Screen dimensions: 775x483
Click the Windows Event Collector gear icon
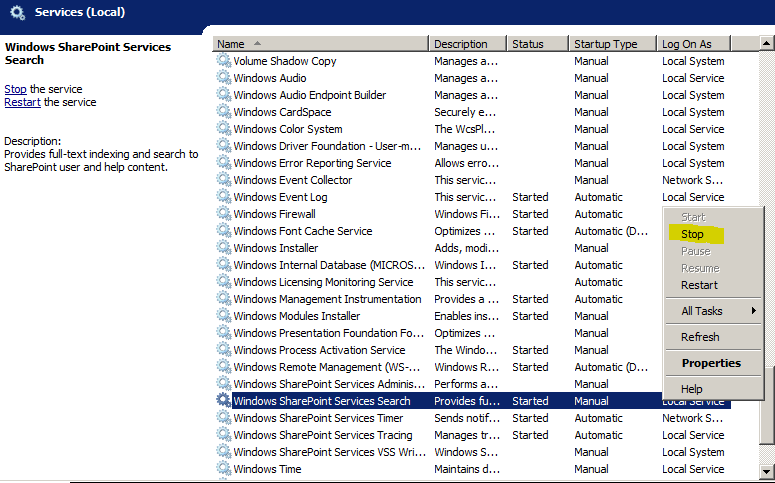point(223,179)
